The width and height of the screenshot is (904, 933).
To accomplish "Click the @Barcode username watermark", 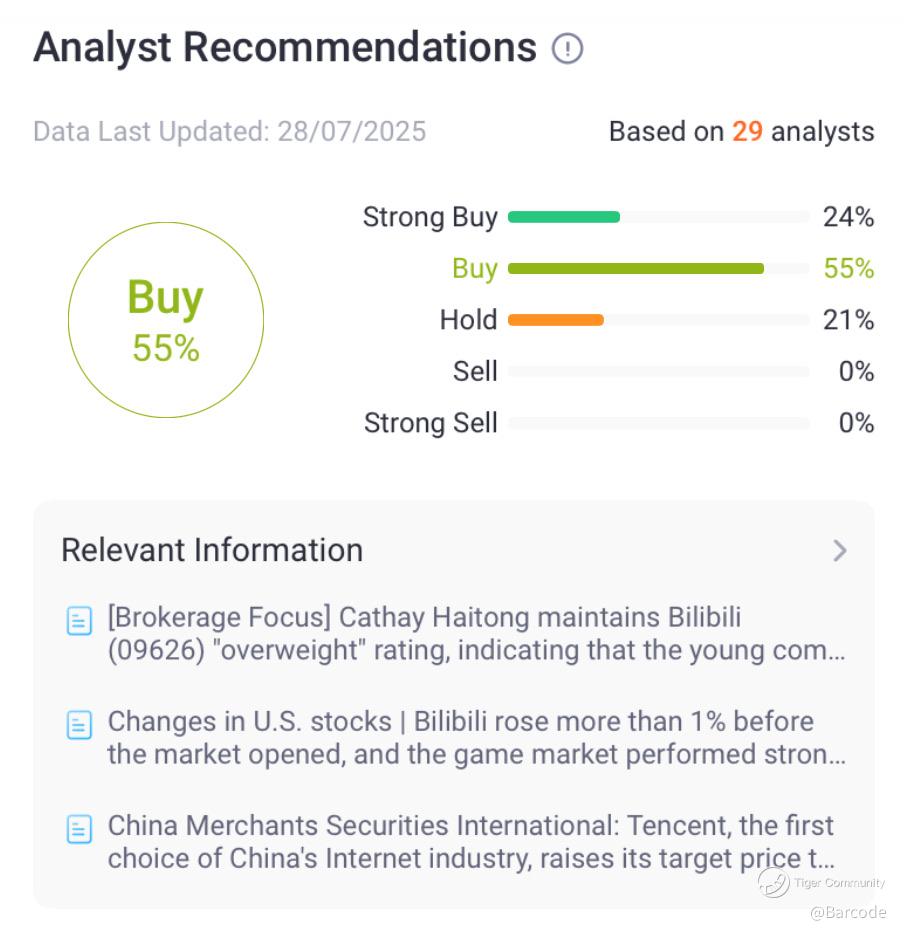I will [848, 912].
